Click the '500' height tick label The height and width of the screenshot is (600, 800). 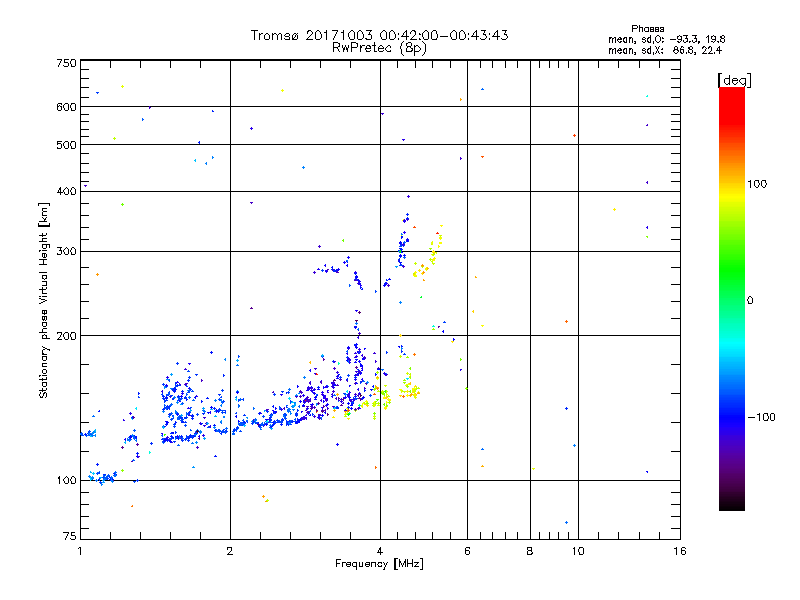pos(67,145)
